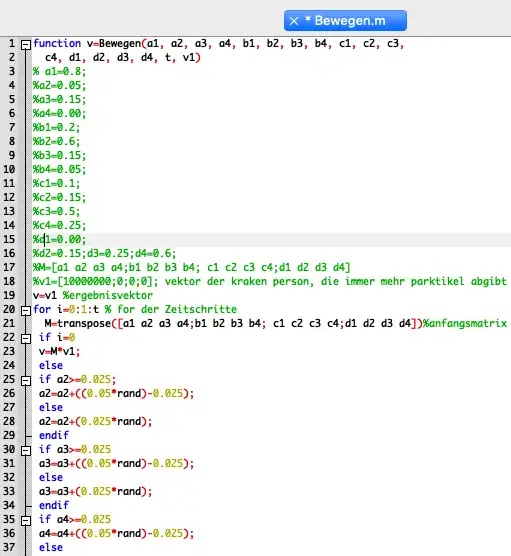Click the v=M*v1; statement on line 23
Screen dimensions: 511x556
[60, 352]
